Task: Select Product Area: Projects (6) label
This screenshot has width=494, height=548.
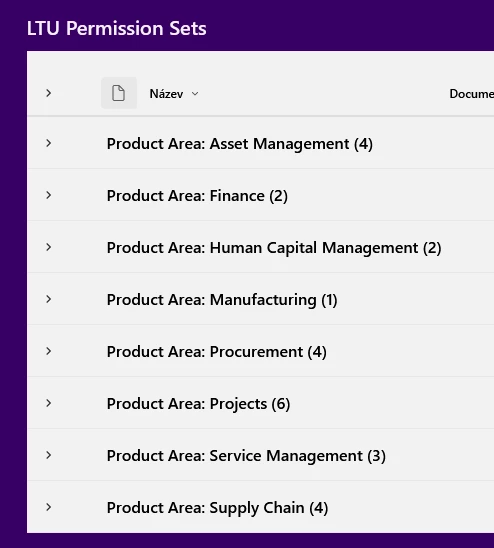Action: pos(198,404)
